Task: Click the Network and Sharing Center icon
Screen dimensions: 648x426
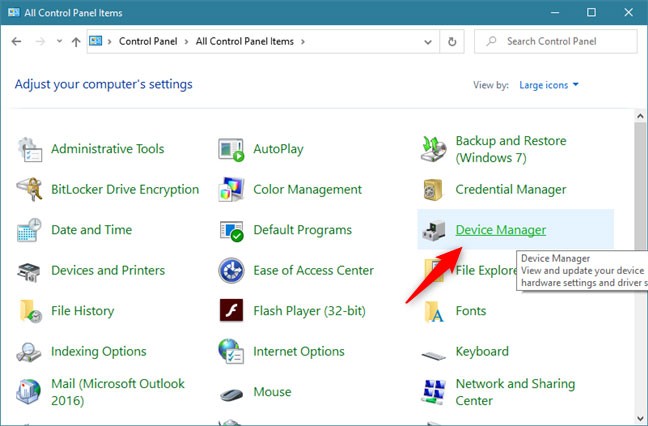Action: pyautogui.click(x=435, y=392)
